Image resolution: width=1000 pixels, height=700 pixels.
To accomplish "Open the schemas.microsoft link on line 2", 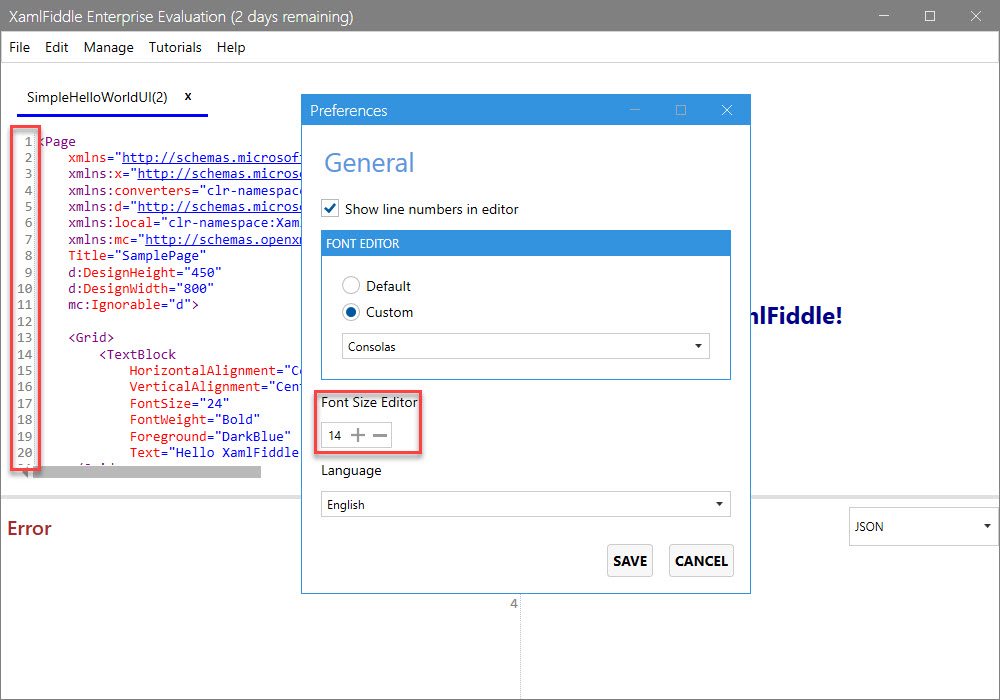I will (x=211, y=157).
